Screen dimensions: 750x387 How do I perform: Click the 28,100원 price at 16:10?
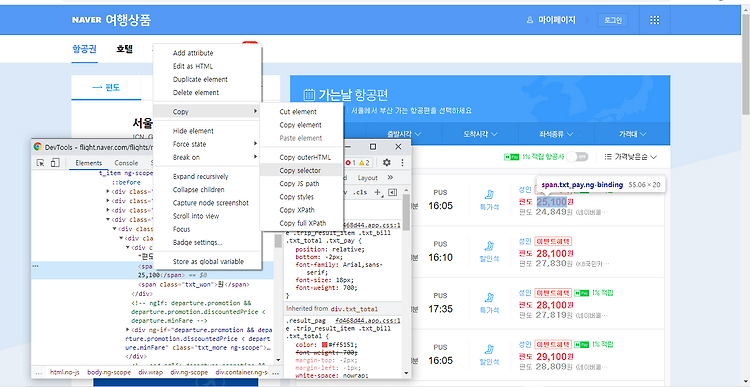[554, 254]
